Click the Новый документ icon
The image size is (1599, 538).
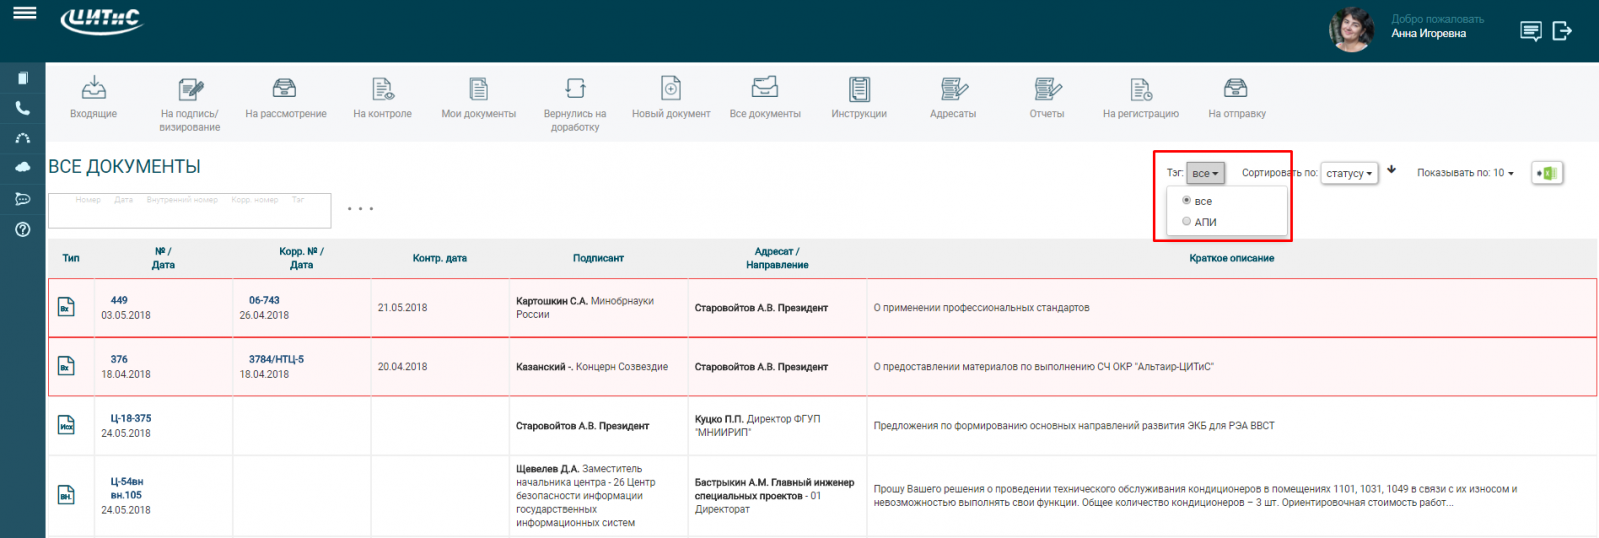point(671,90)
